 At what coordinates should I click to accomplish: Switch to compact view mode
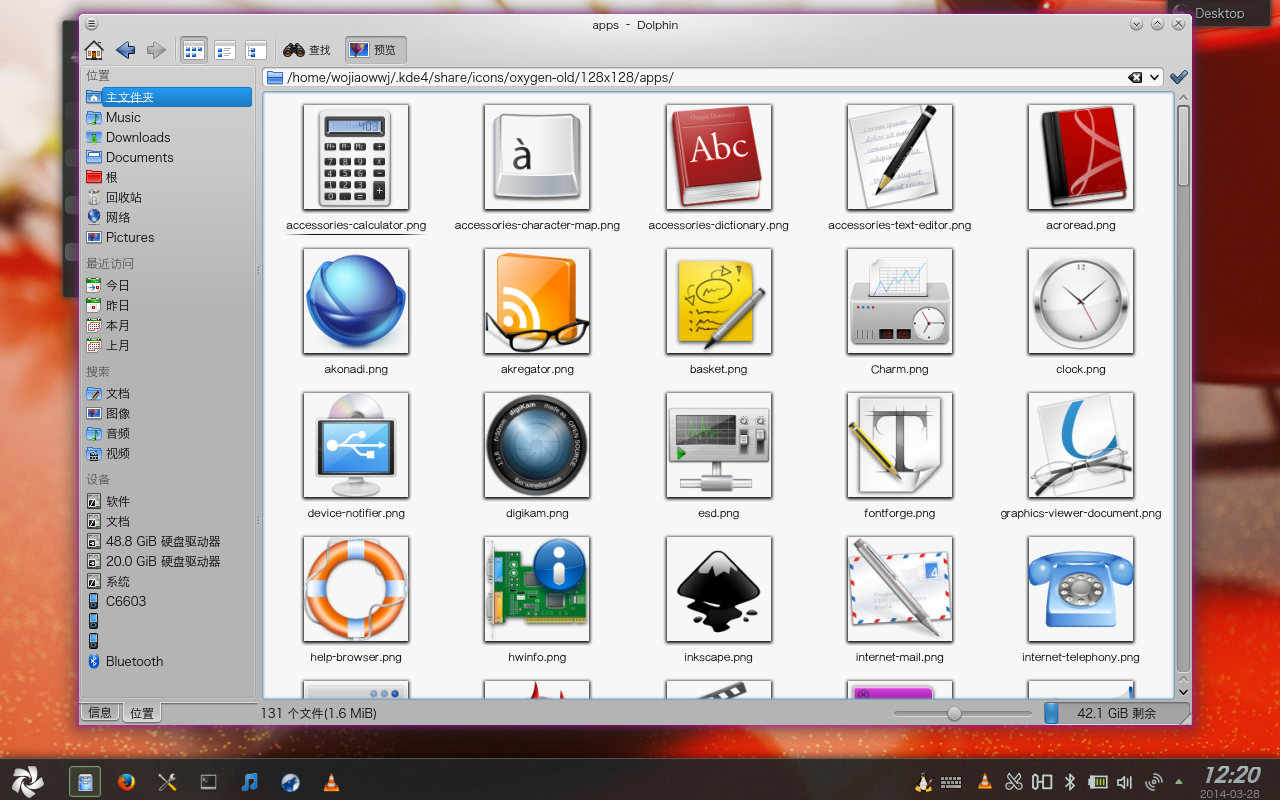pyautogui.click(x=225, y=50)
